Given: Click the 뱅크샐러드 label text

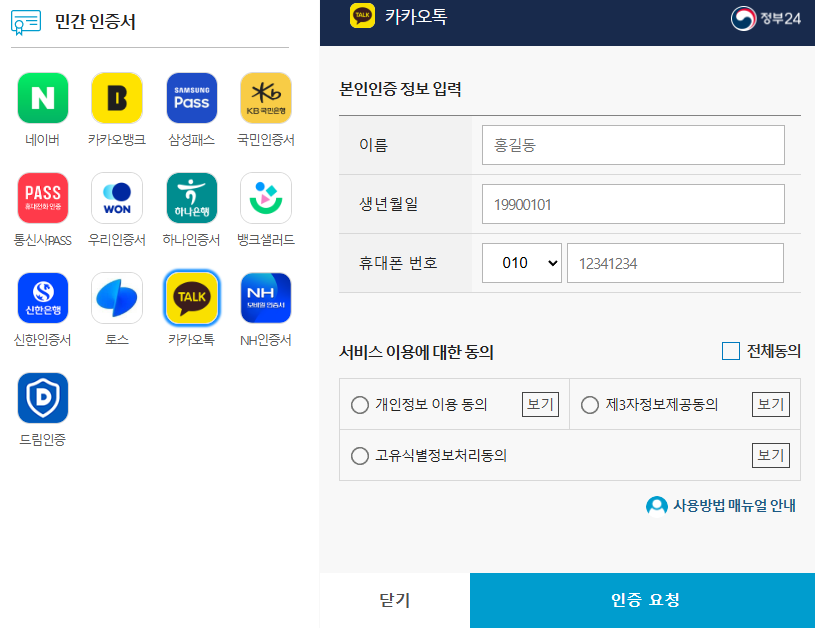Looking at the screenshot, I should pyautogui.click(x=266, y=240).
